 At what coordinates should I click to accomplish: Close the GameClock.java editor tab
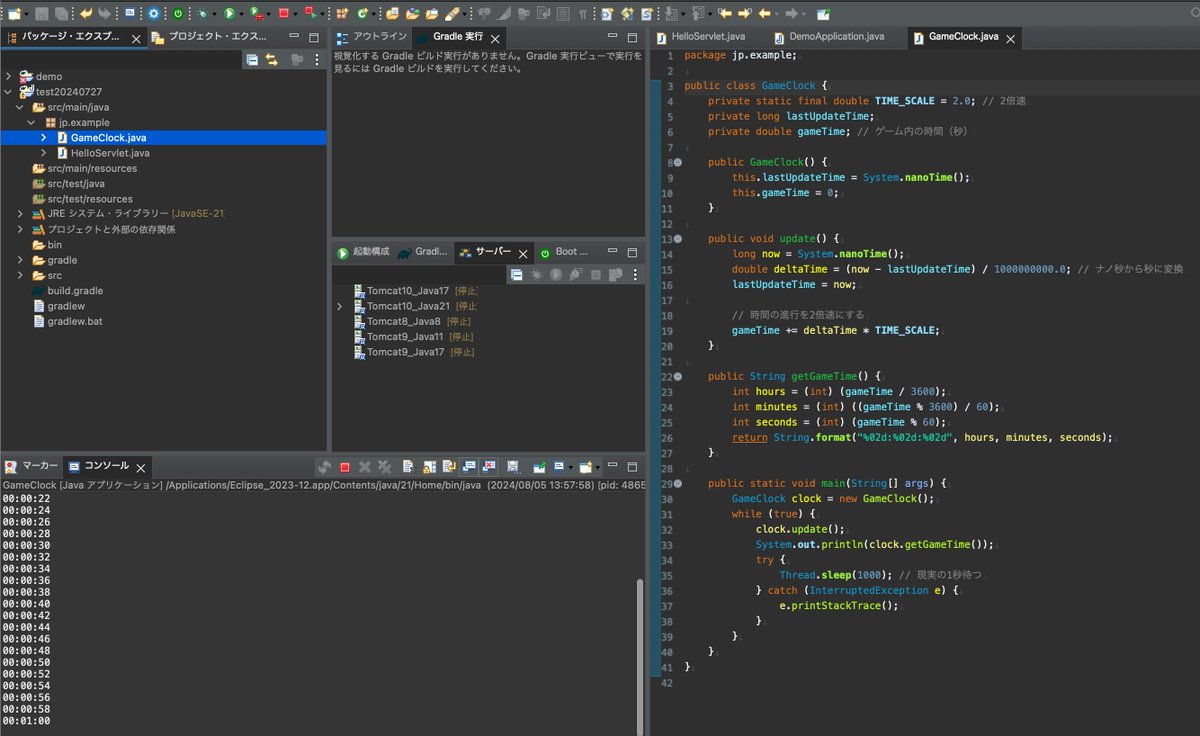tap(1010, 38)
